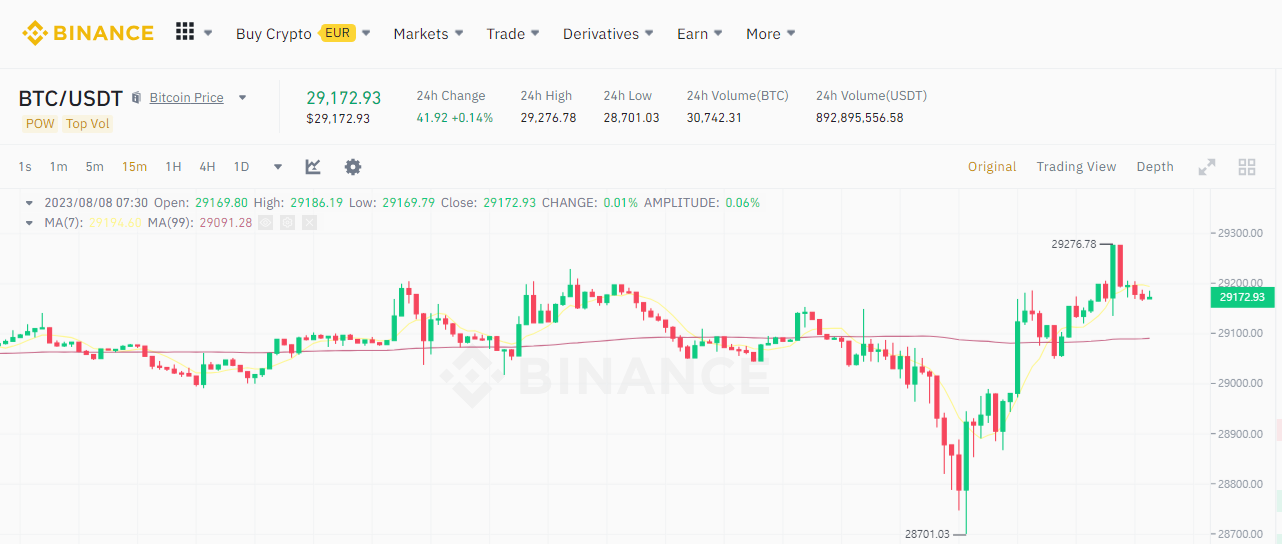Open the technical indicator chart icon
Image resolution: width=1282 pixels, height=544 pixels.
[313, 167]
